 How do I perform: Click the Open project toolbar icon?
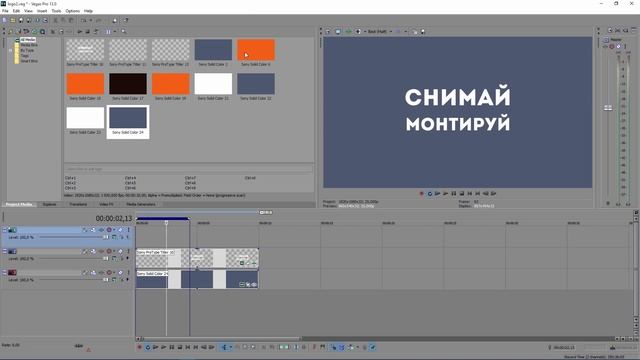point(13,20)
